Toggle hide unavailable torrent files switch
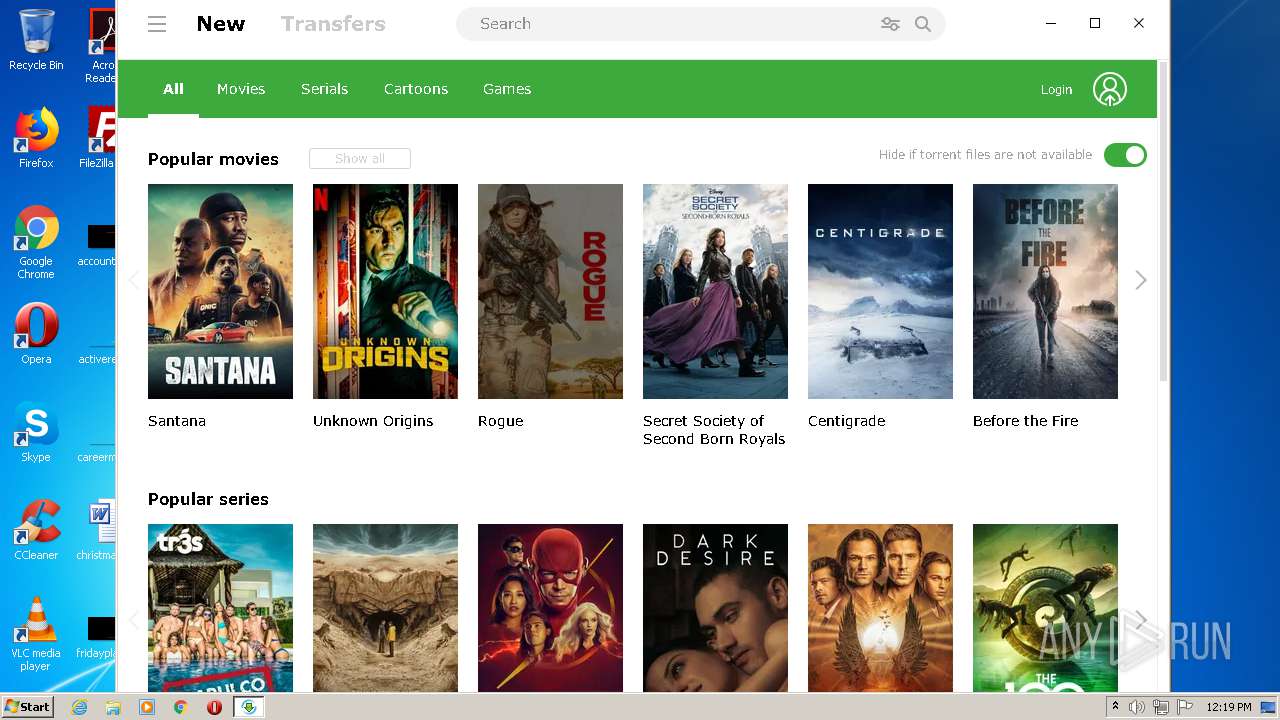The width and height of the screenshot is (1280, 720). click(x=1125, y=155)
